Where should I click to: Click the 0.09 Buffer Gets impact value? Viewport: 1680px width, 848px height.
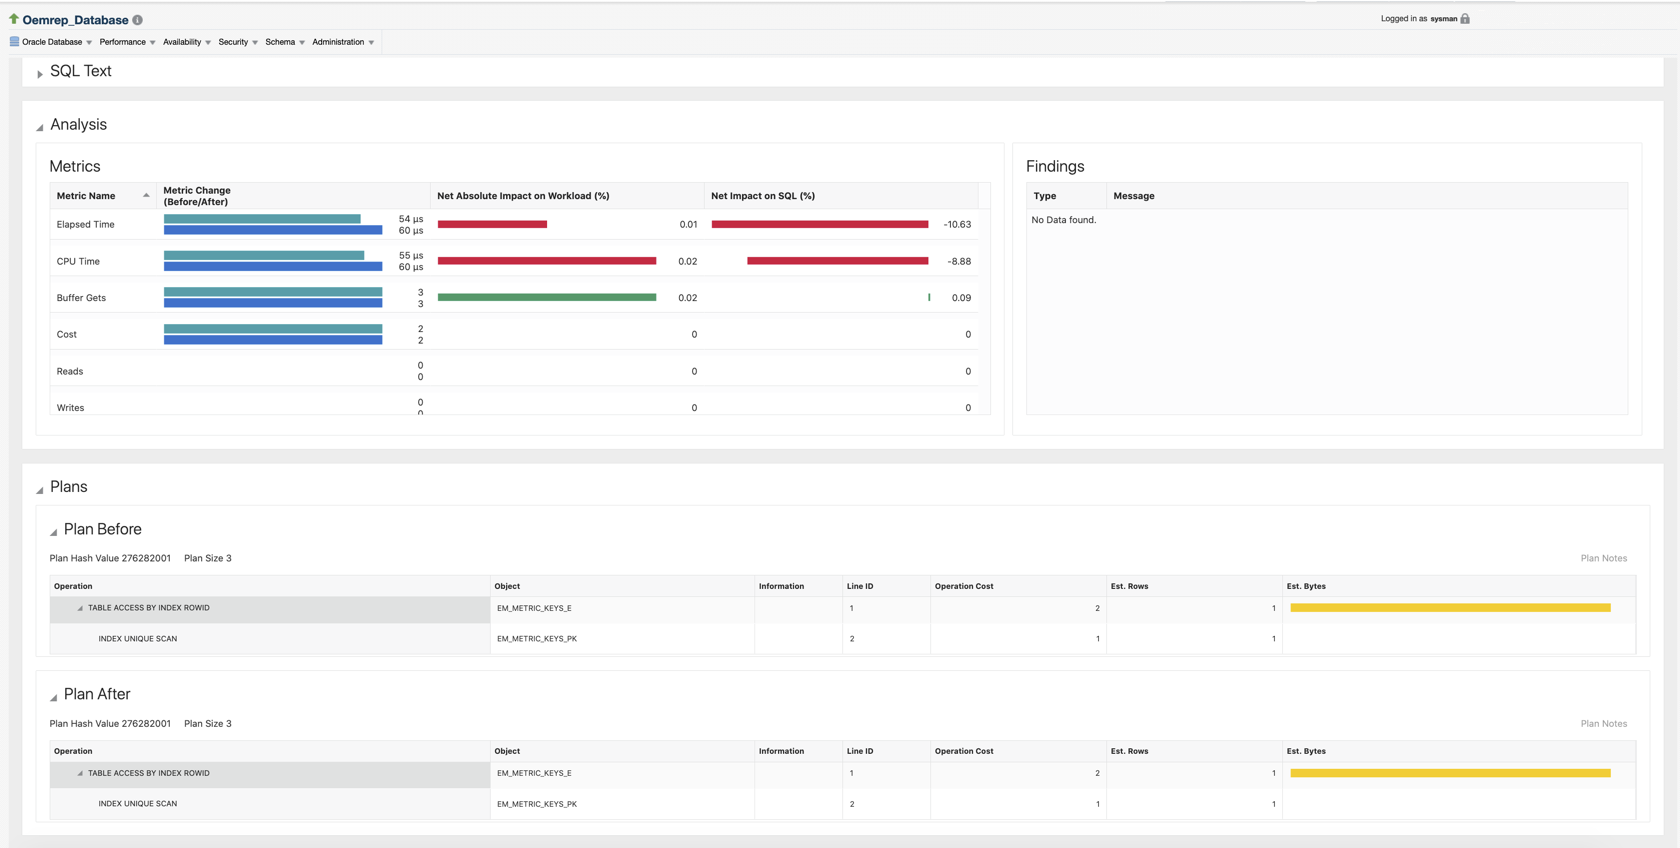click(961, 298)
